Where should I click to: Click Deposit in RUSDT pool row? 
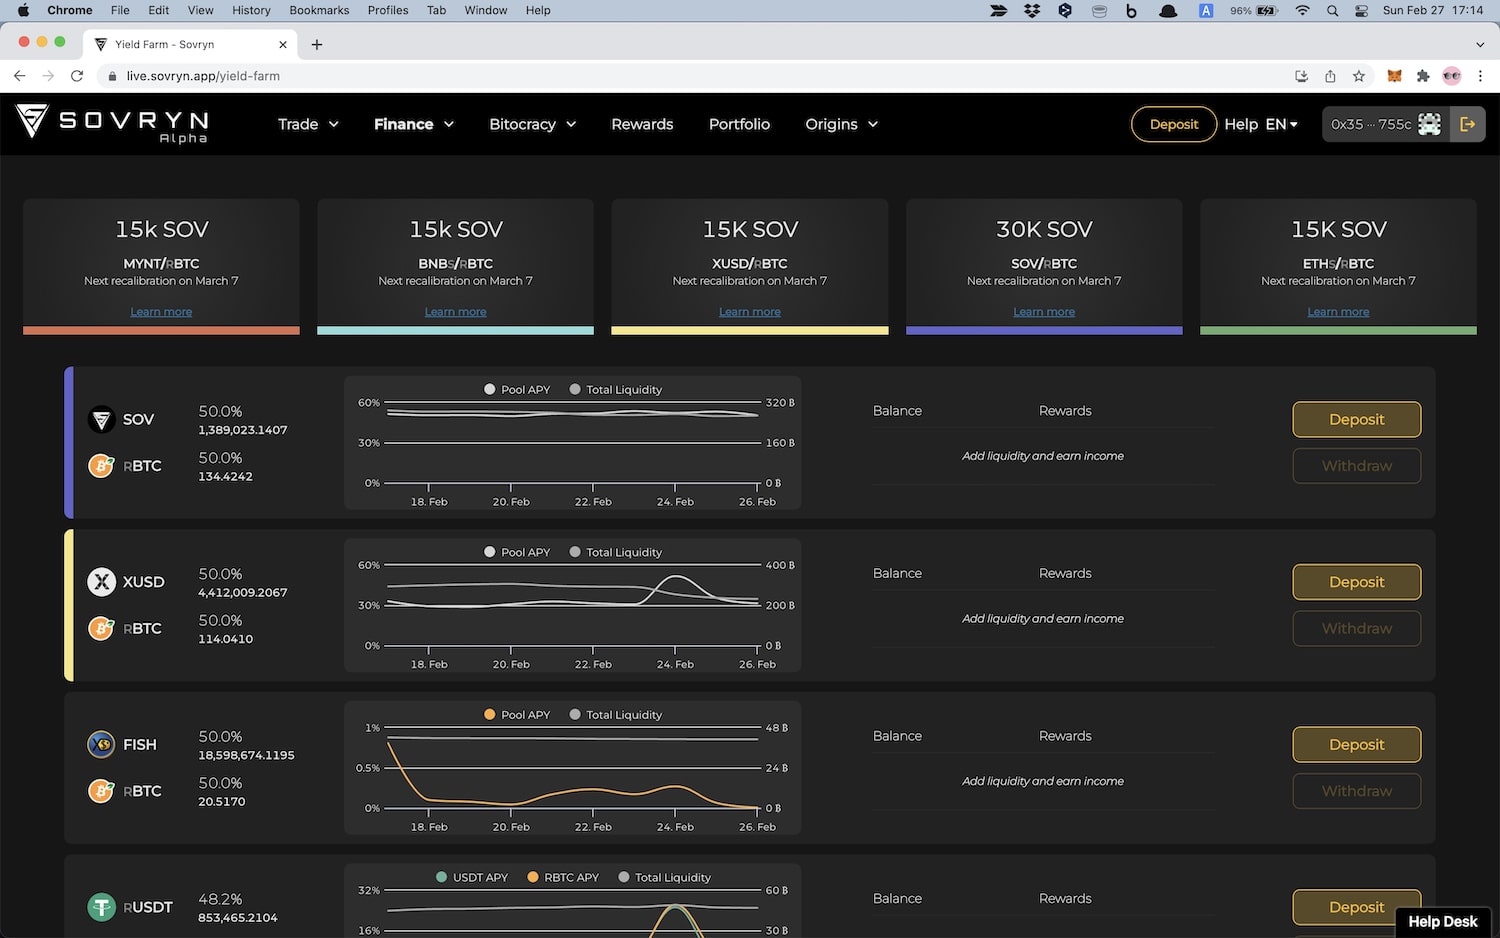click(1357, 907)
